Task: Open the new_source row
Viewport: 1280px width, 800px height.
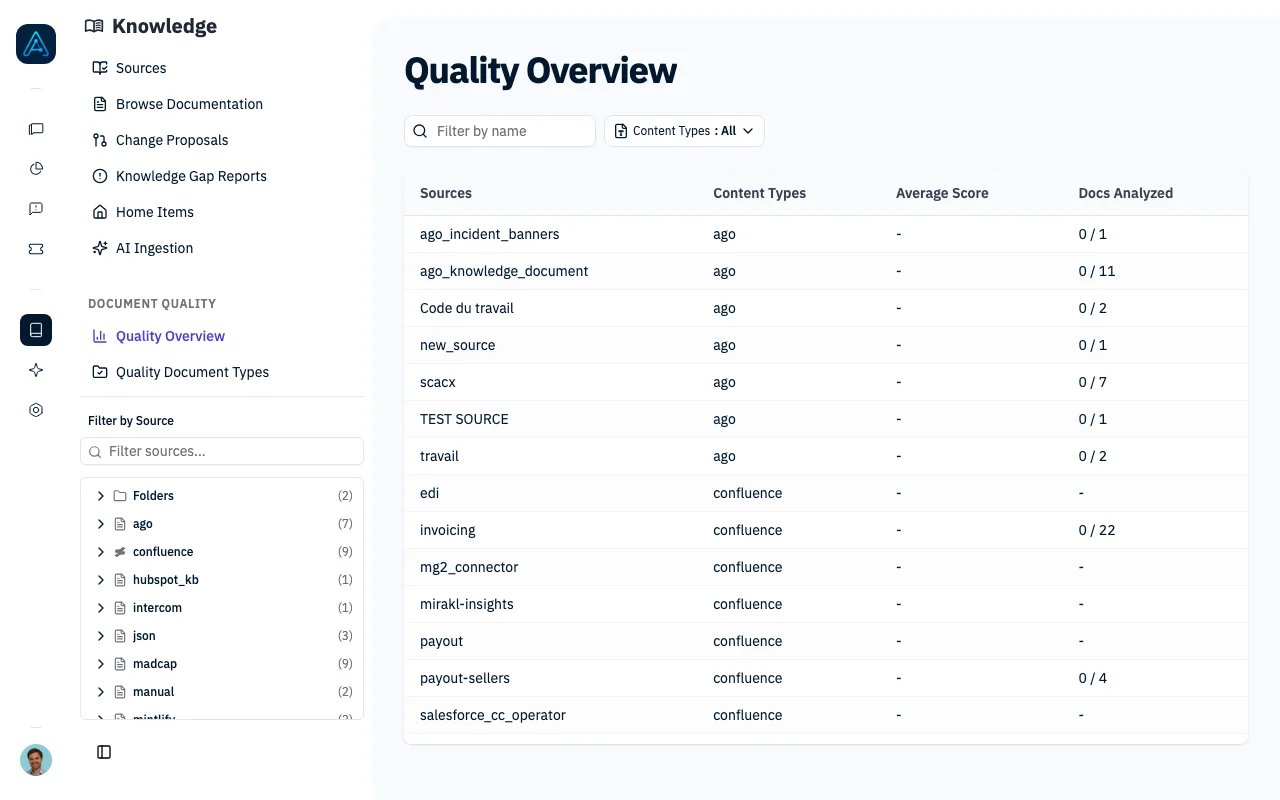Action: tap(826, 345)
